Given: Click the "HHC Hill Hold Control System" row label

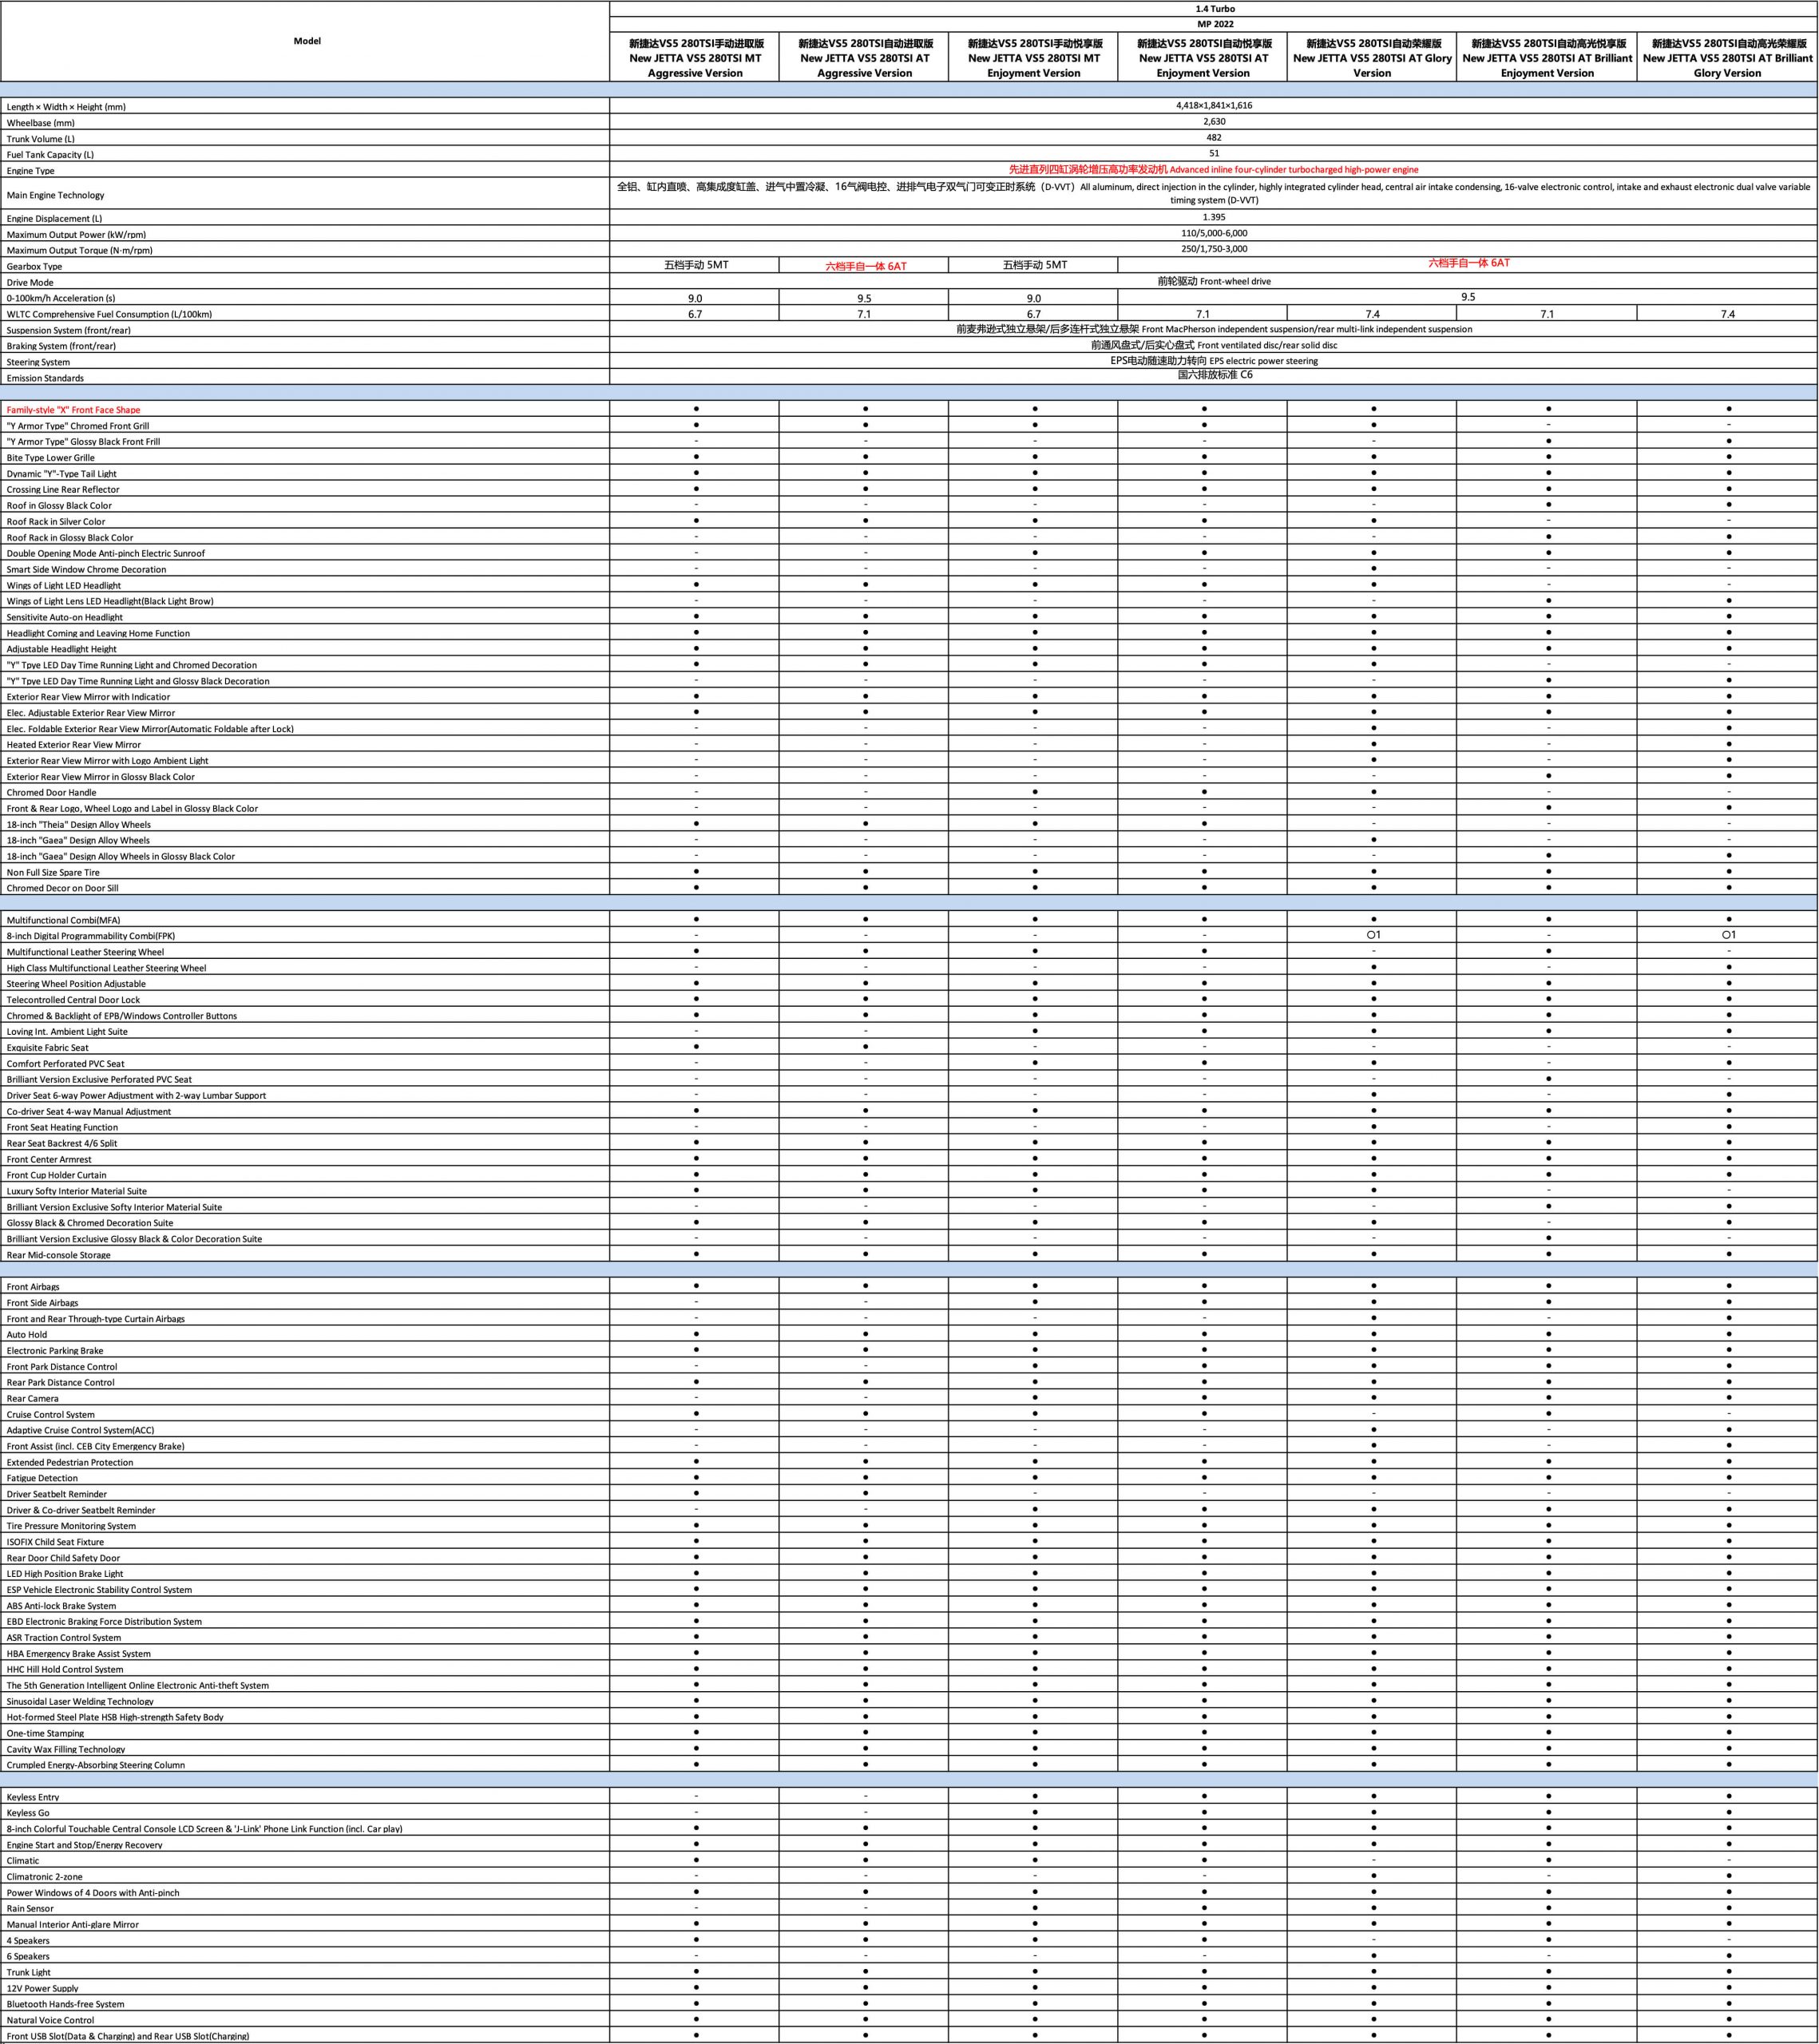Looking at the screenshot, I should [x=65, y=1669].
